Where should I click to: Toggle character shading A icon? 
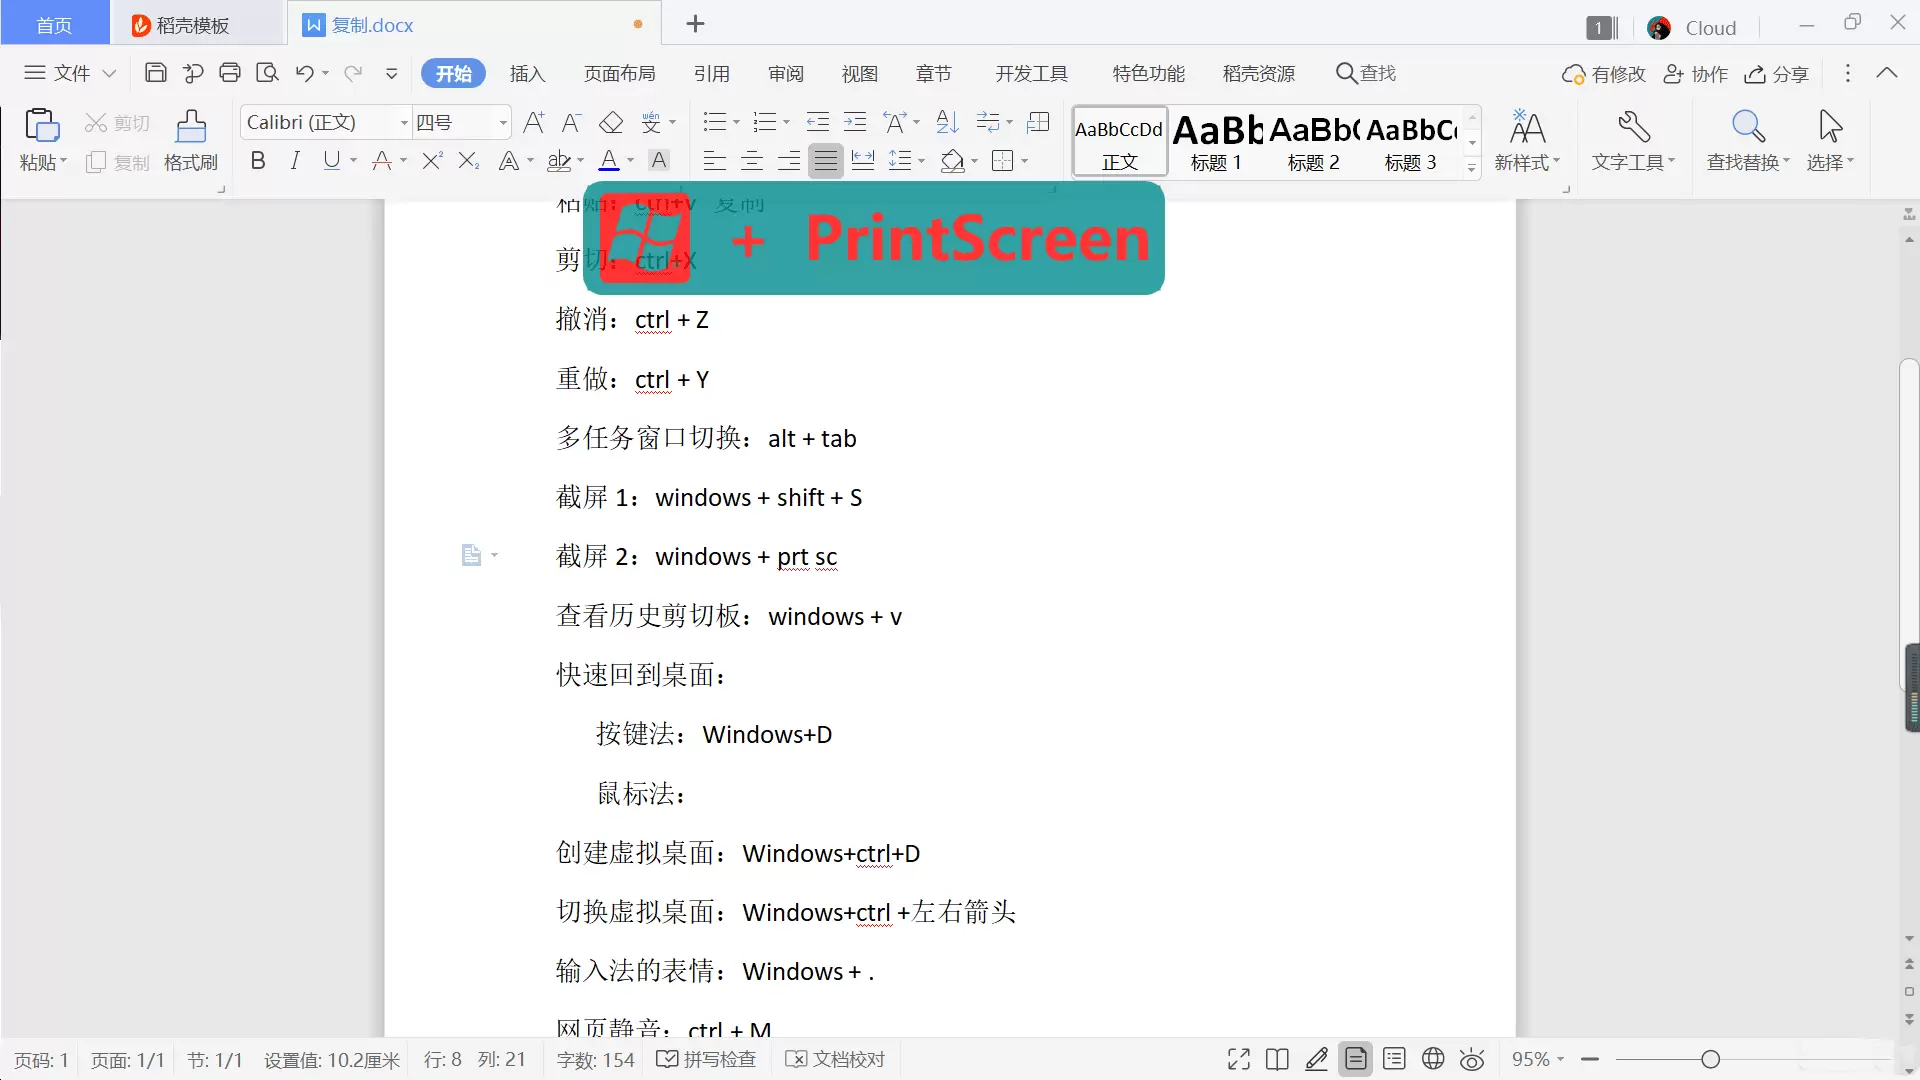pos(659,160)
